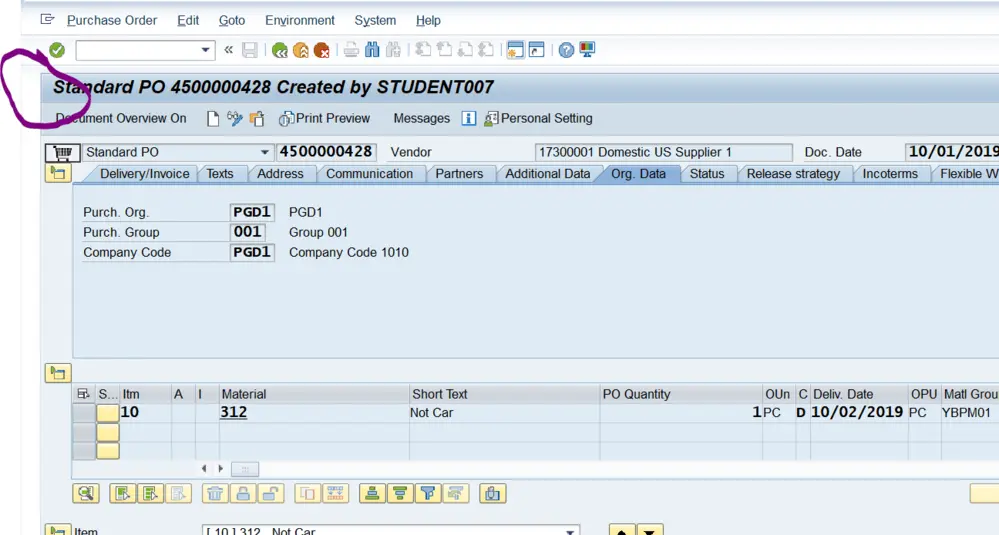This screenshot has width=999, height=535.
Task: Click the Display/Change glasses-pencil icon
Action: point(234,118)
